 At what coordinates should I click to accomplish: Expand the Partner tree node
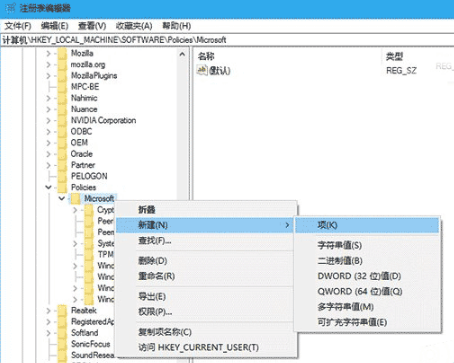(x=48, y=165)
